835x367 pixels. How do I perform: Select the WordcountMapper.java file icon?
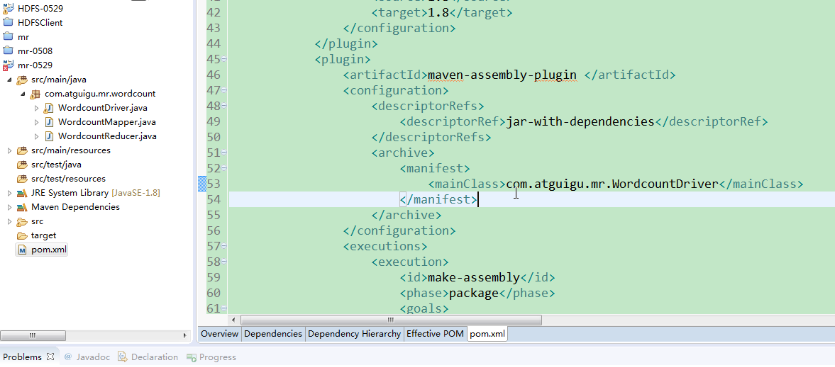point(48,122)
